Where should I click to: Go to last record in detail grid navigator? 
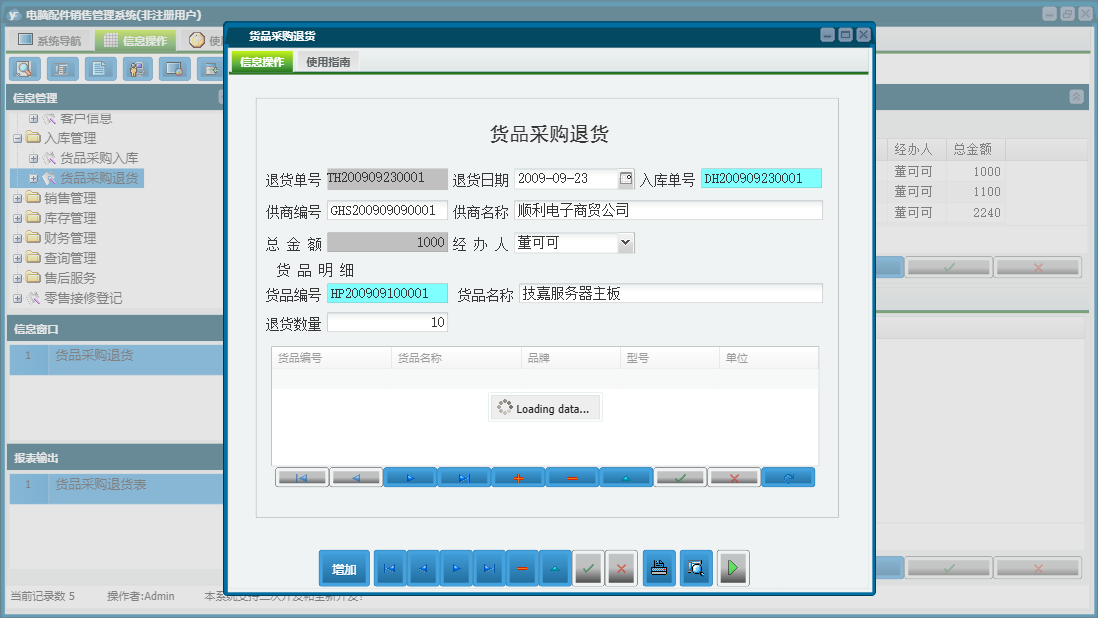[x=464, y=477]
